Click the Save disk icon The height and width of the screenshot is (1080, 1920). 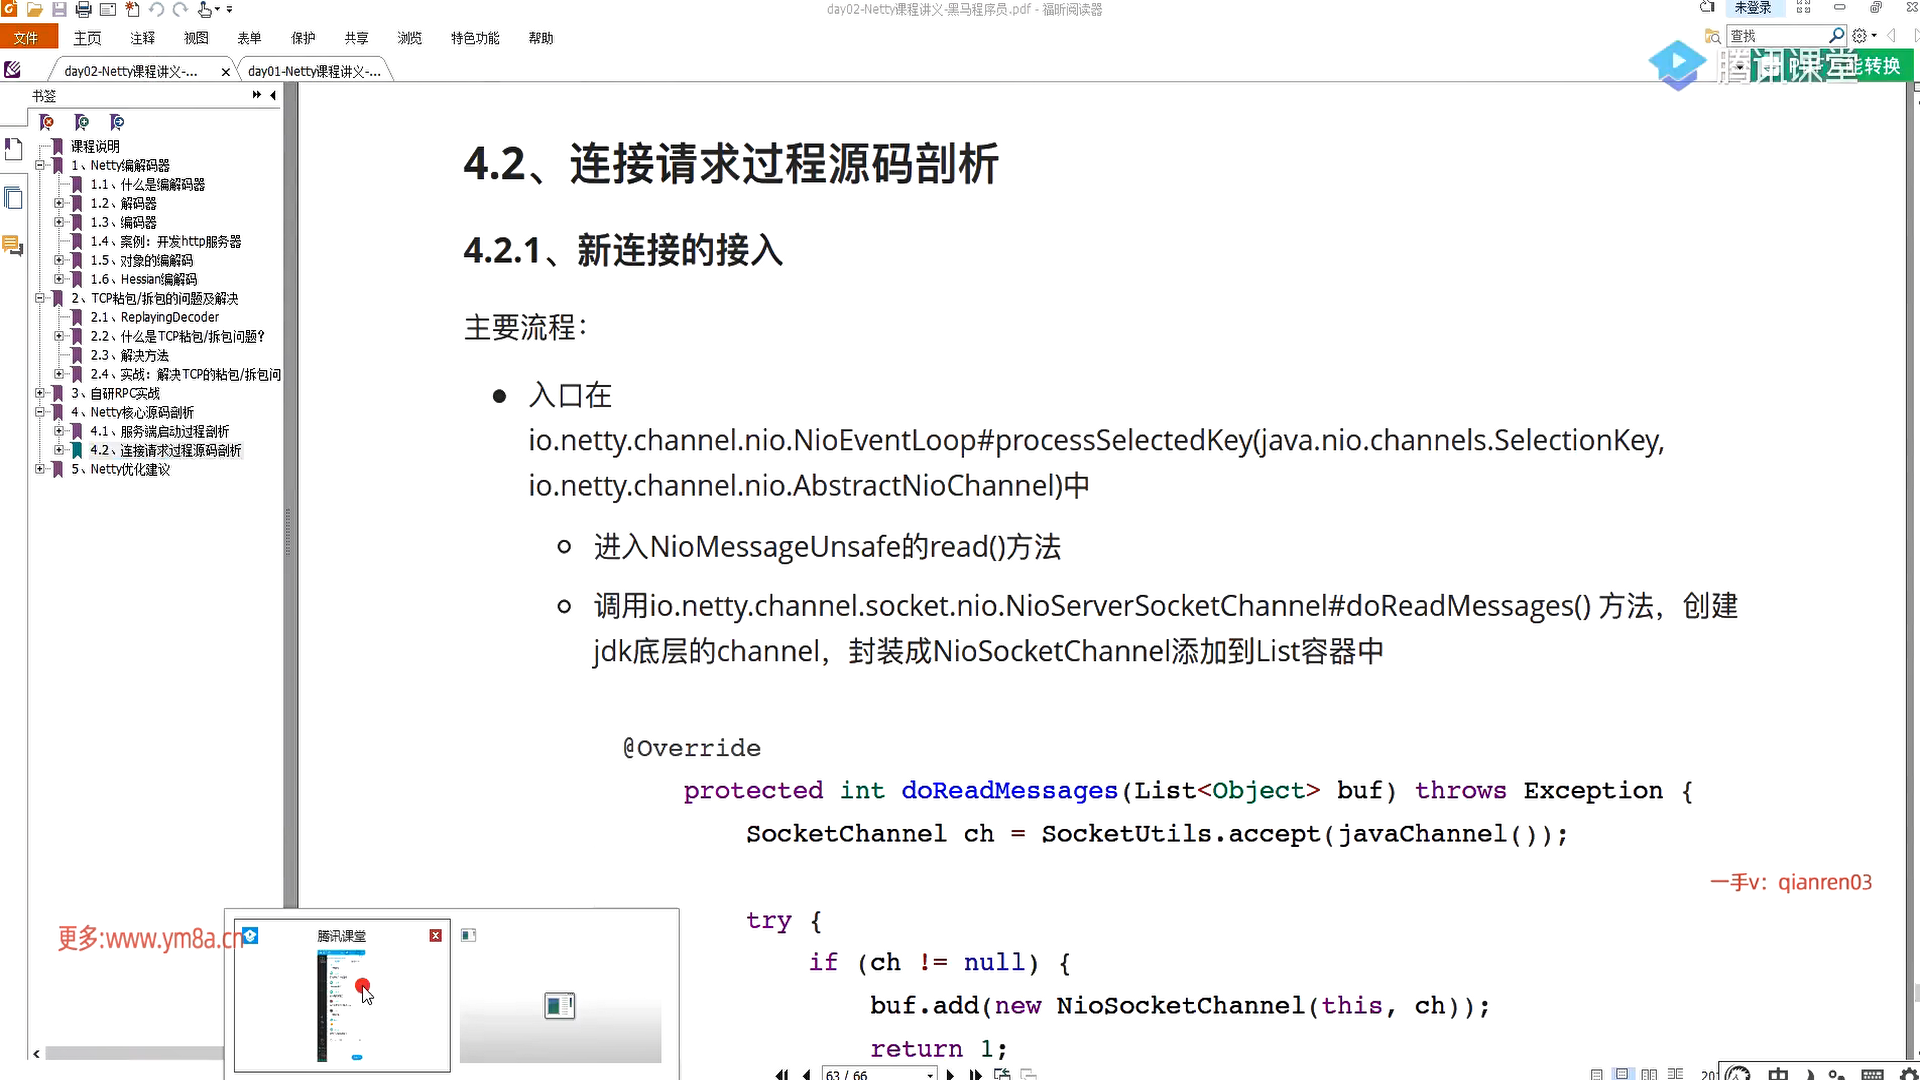tap(59, 9)
